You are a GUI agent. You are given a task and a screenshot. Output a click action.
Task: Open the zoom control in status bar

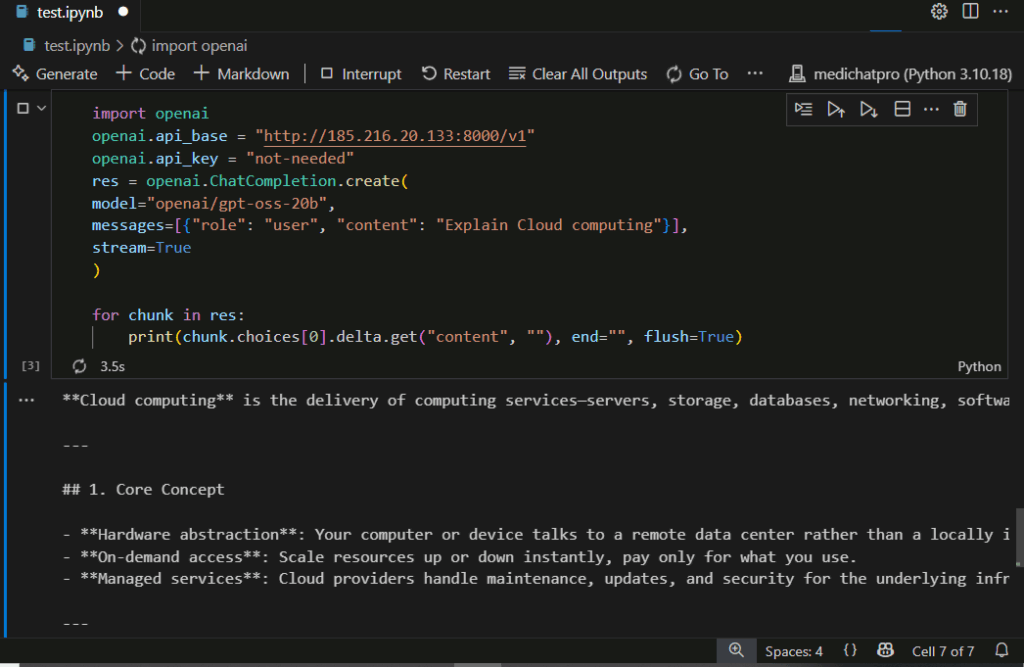[736, 650]
